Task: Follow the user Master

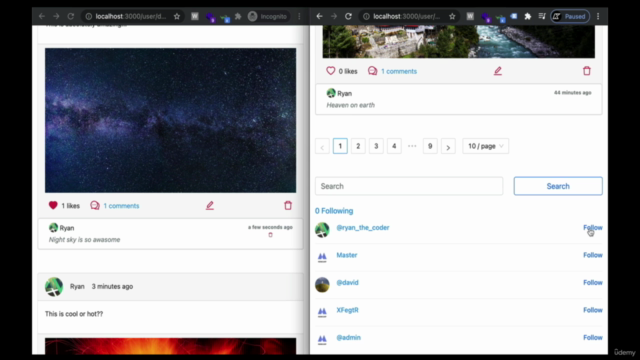Action: (x=593, y=255)
